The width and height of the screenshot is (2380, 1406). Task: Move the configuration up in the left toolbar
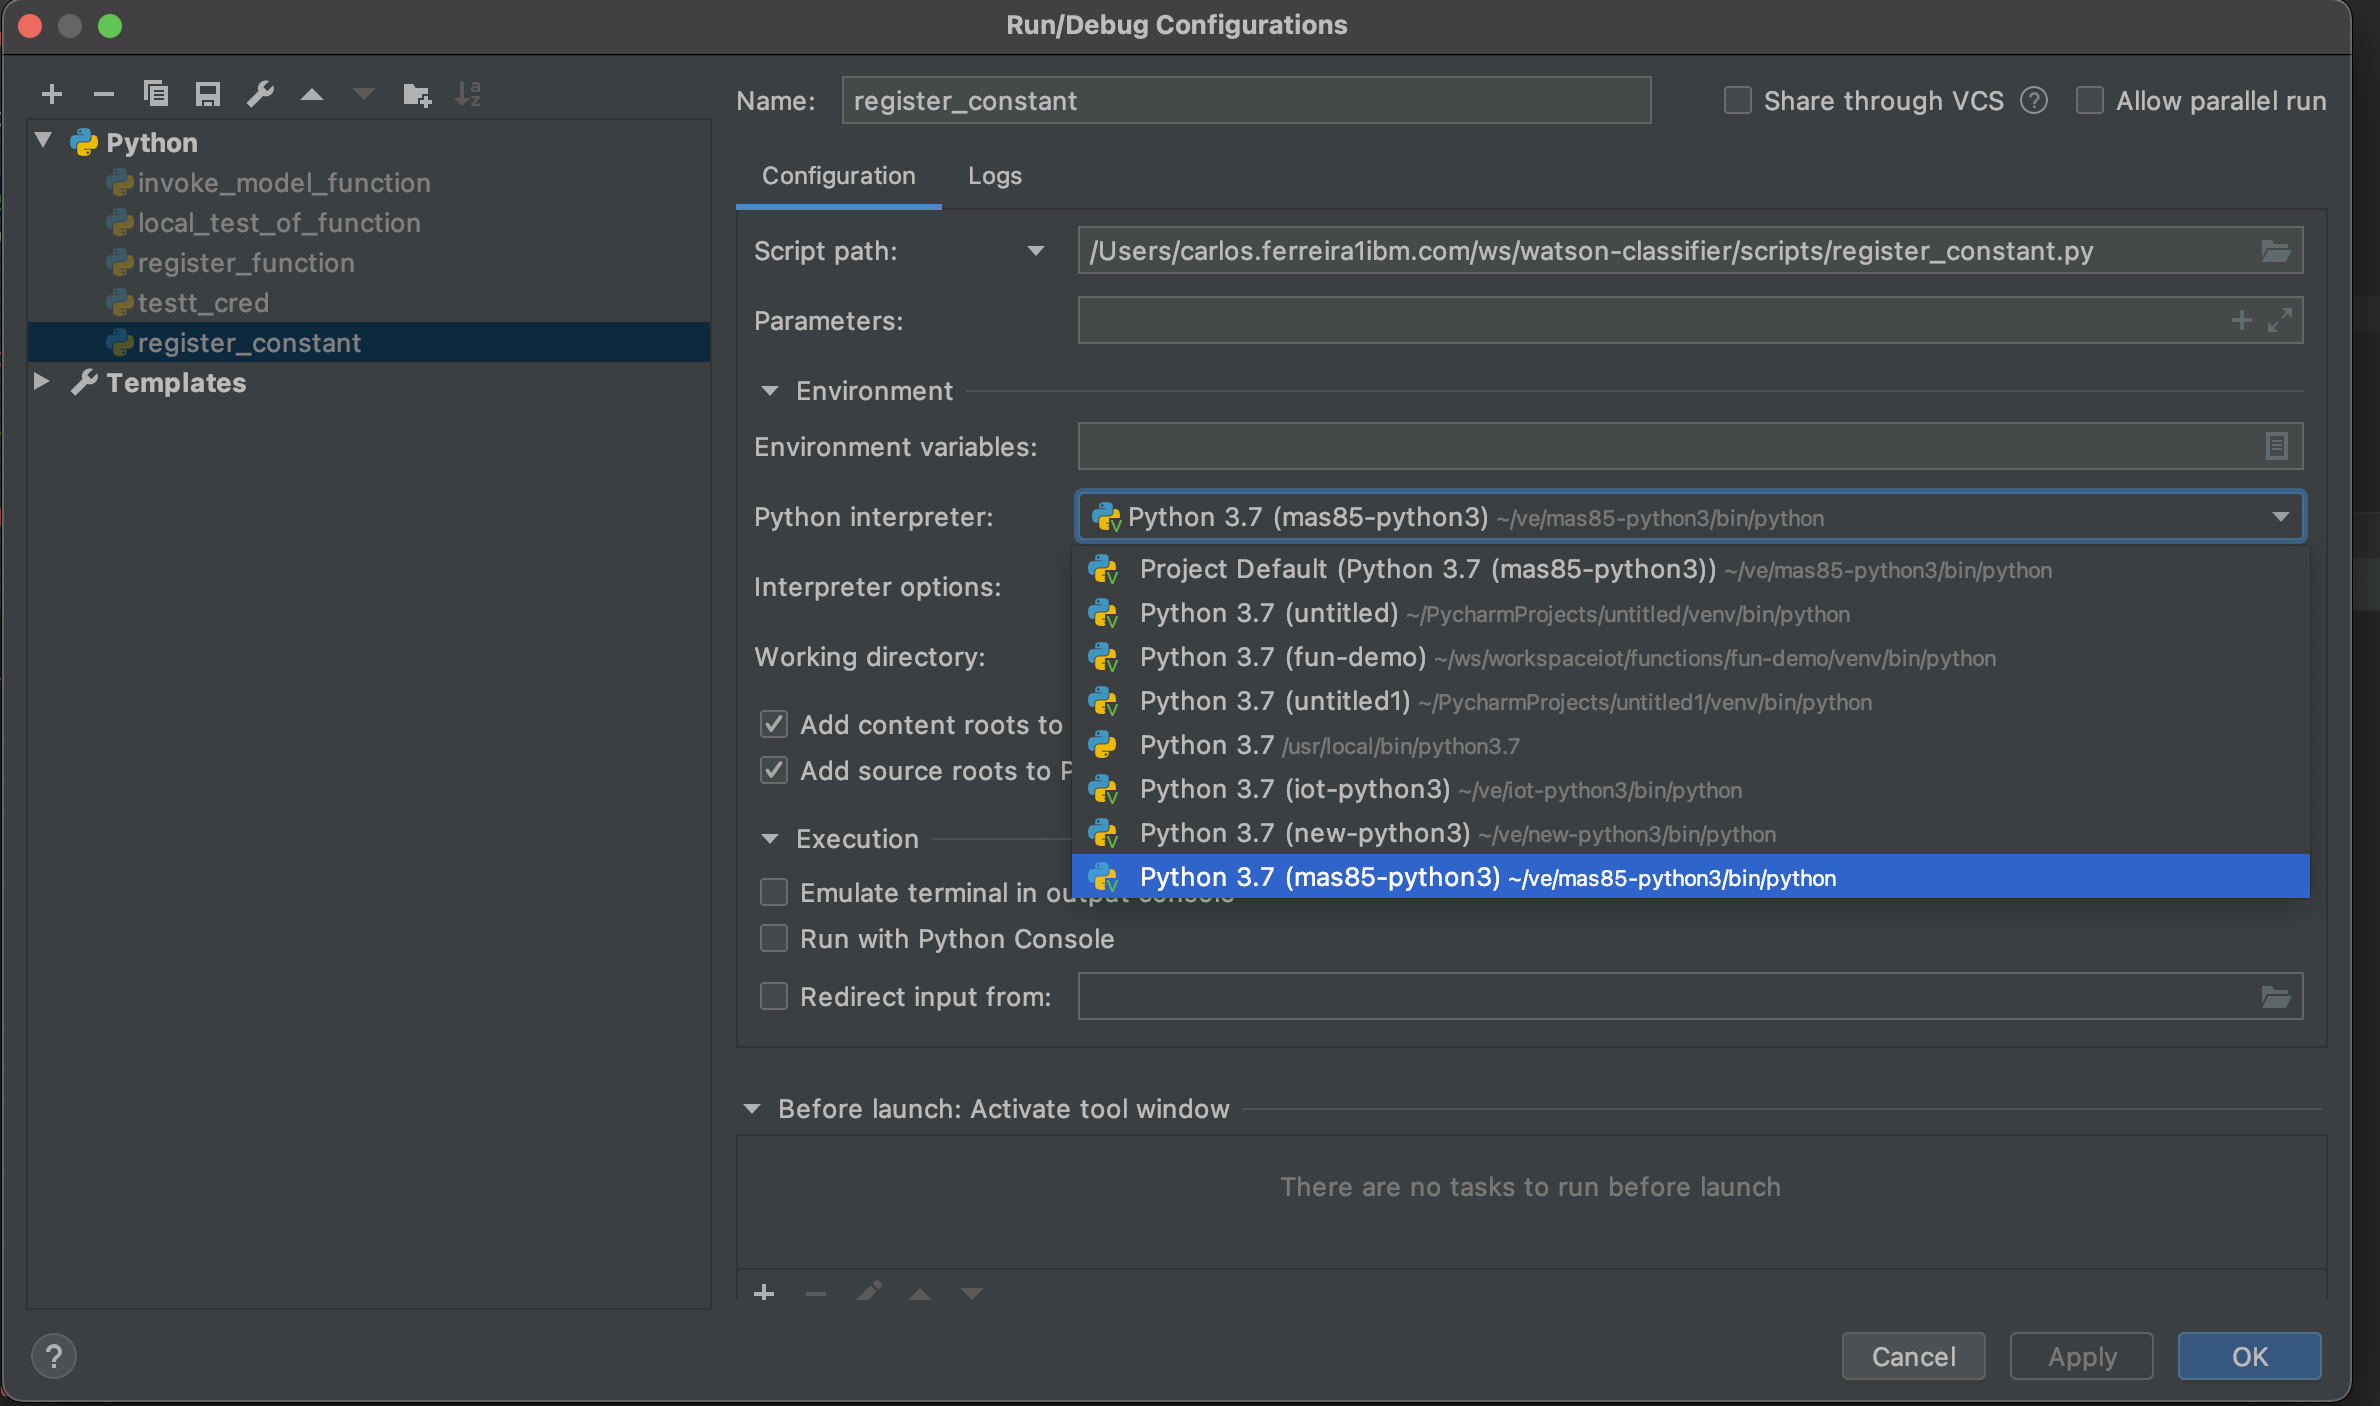click(x=312, y=95)
